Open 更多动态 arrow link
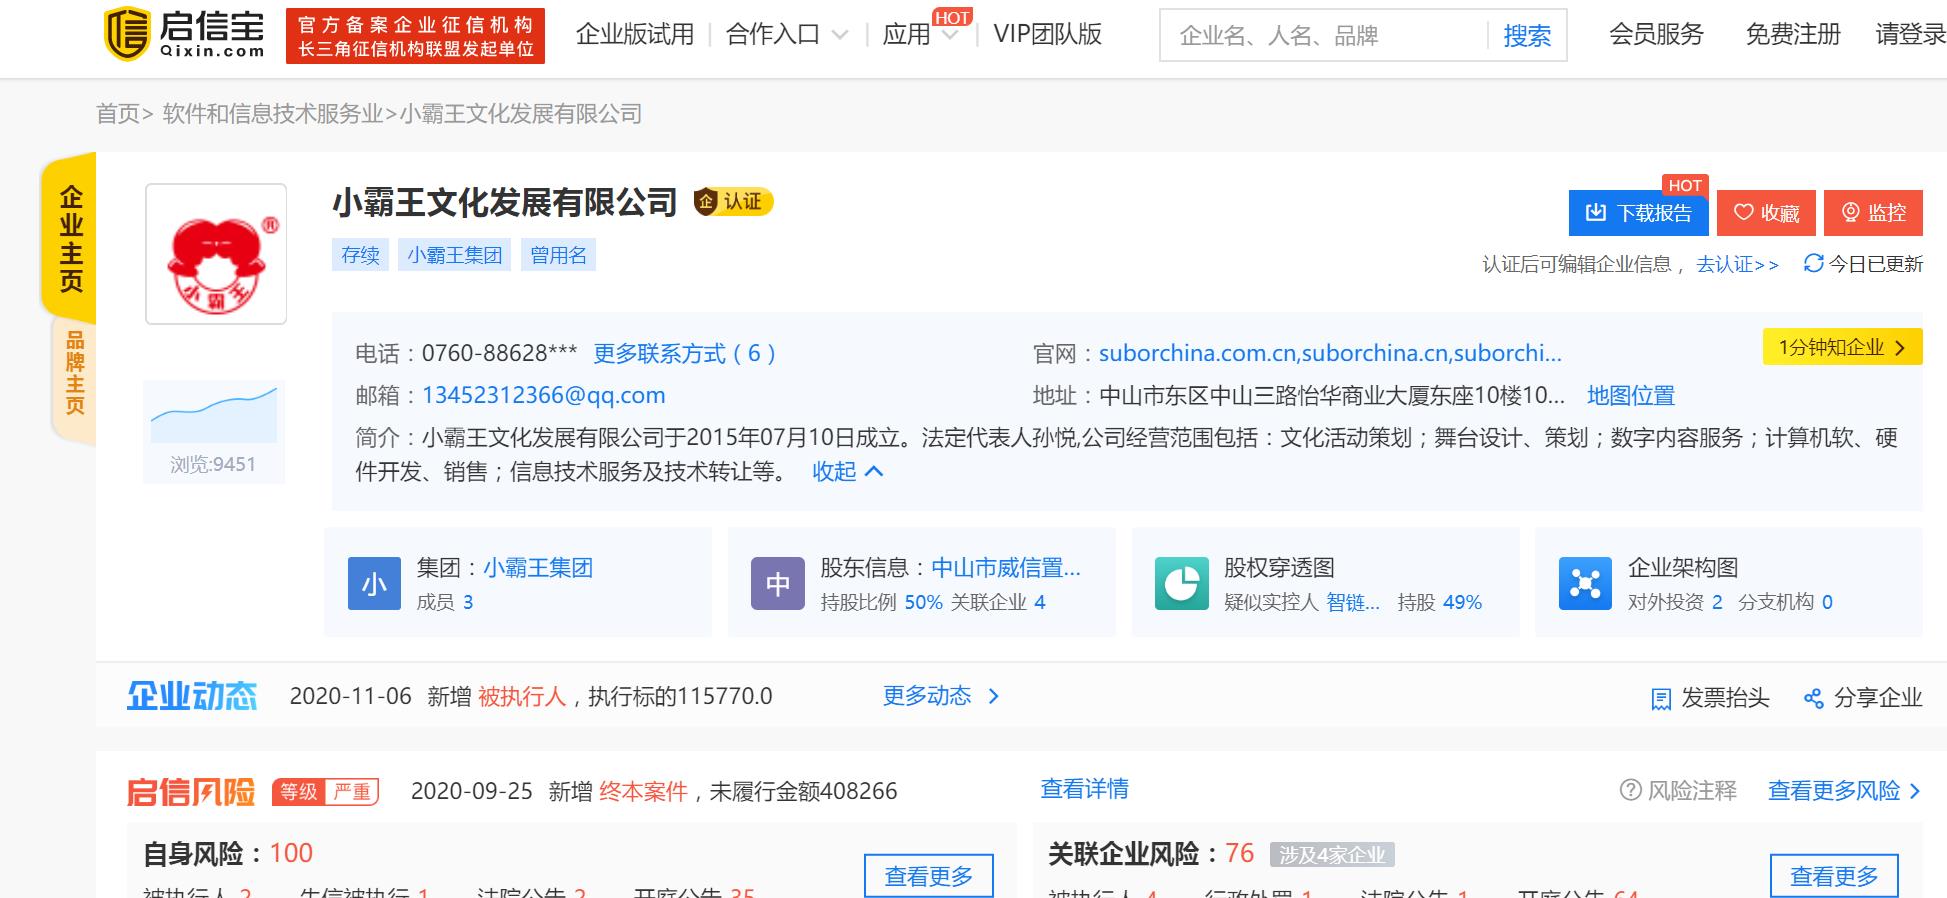The width and height of the screenshot is (1947, 898). tap(941, 696)
